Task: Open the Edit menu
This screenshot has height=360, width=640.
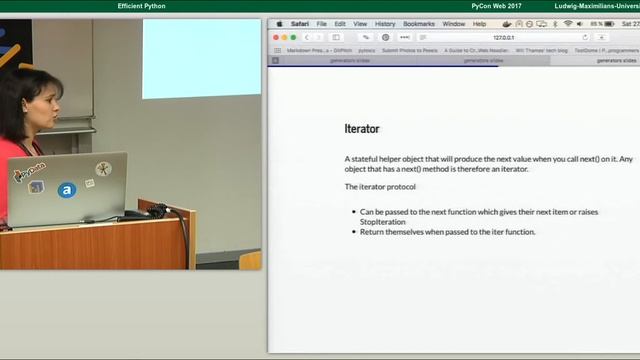Action: click(x=340, y=24)
